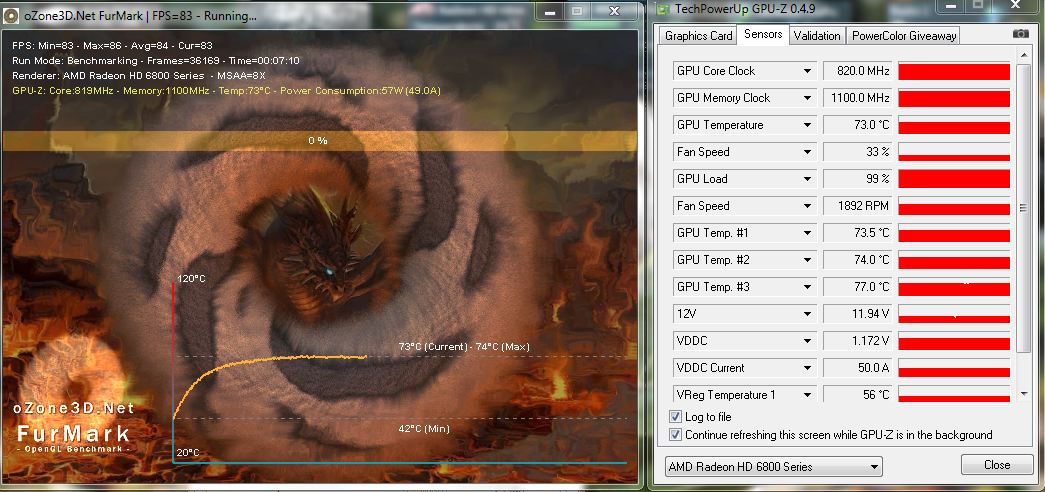Click the 56 °C VReg temperature value

pyautogui.click(x=858, y=395)
